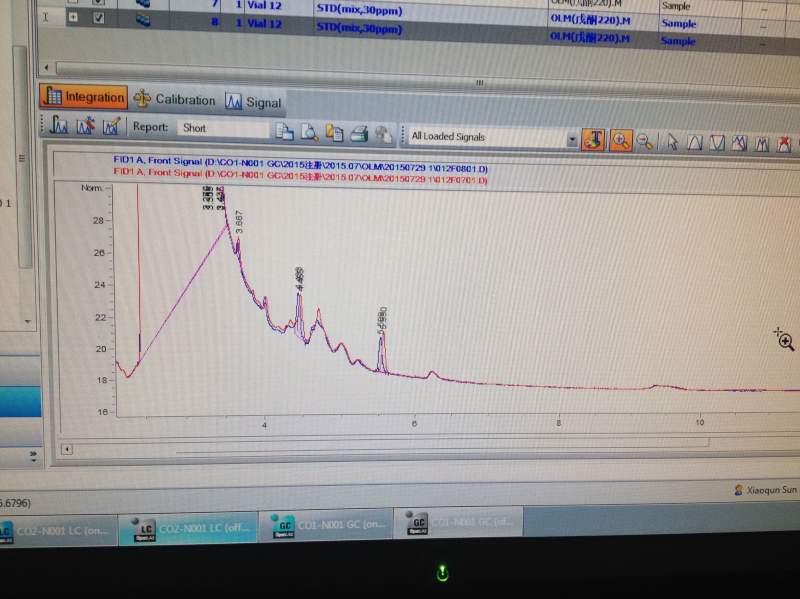Viewport: 800px width, 599px height.
Task: Open the All Loaded Signals combo box
Action: [493, 137]
